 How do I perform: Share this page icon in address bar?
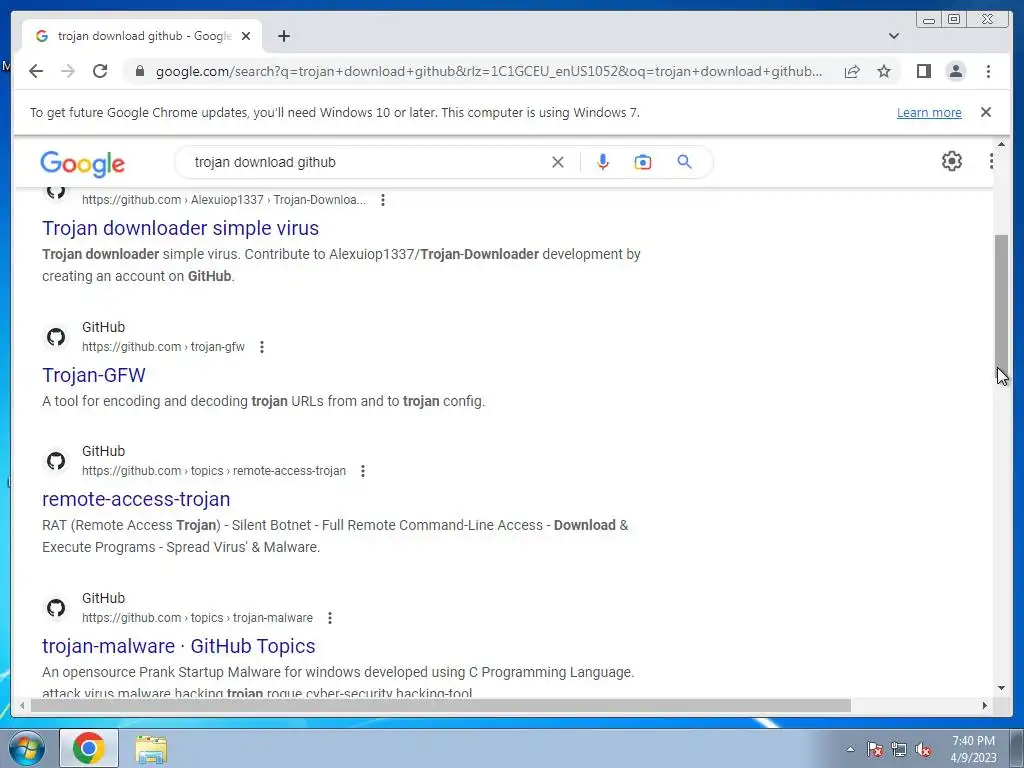[852, 71]
